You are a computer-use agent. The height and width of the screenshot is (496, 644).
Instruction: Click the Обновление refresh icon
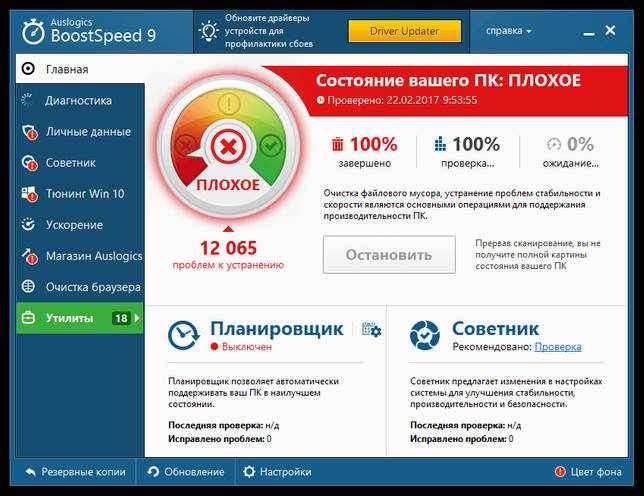coord(153,472)
